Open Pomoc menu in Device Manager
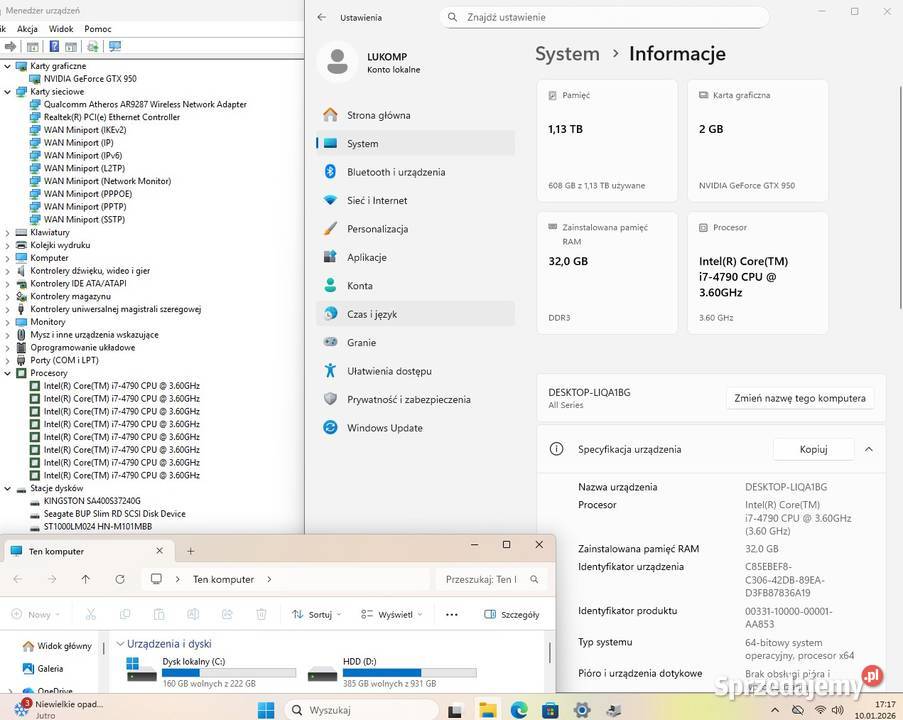This screenshot has width=903, height=720. point(98,29)
